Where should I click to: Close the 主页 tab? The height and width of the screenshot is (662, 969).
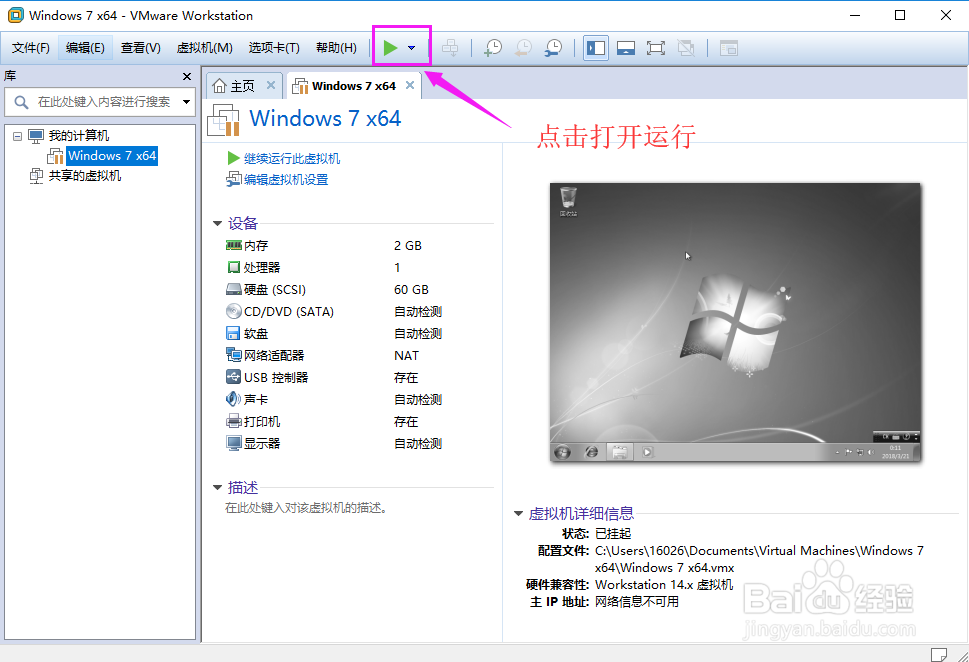(x=271, y=85)
